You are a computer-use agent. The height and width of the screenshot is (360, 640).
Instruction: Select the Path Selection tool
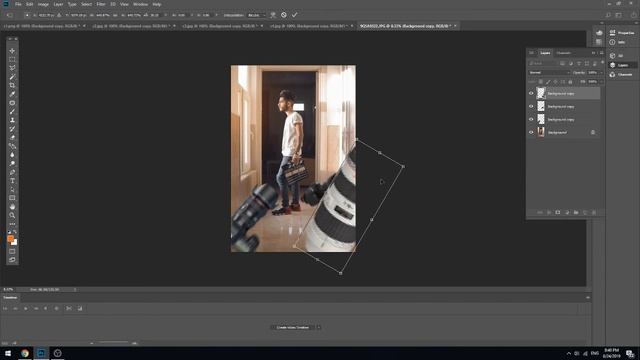pos(12,189)
